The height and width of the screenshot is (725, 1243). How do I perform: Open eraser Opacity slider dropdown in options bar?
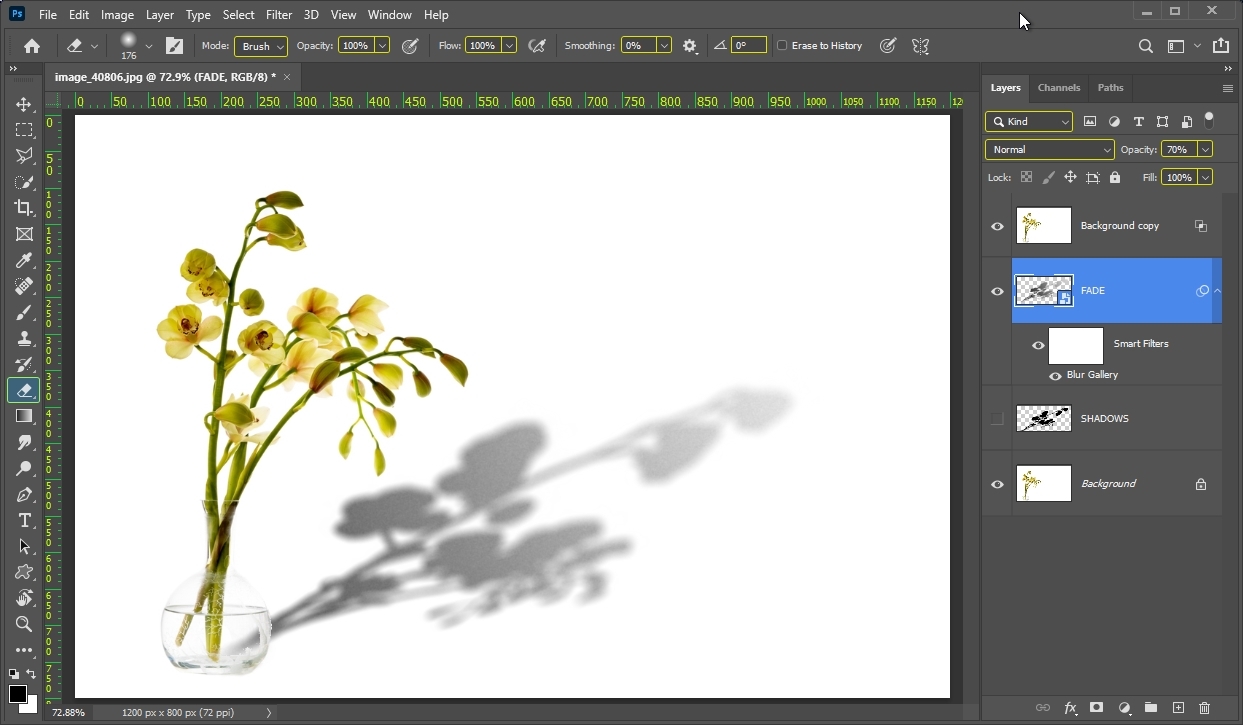[382, 46]
